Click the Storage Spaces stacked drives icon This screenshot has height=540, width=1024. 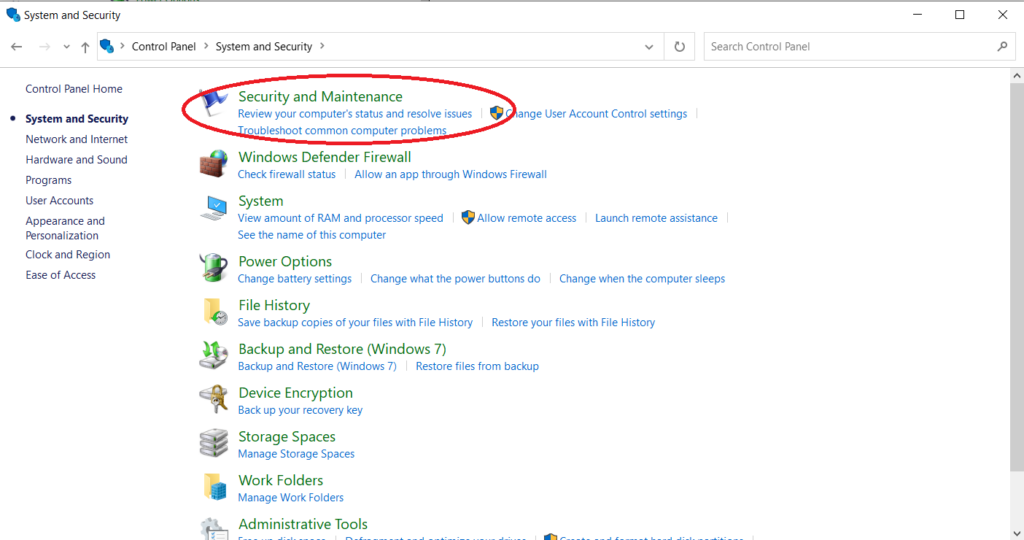(x=214, y=443)
